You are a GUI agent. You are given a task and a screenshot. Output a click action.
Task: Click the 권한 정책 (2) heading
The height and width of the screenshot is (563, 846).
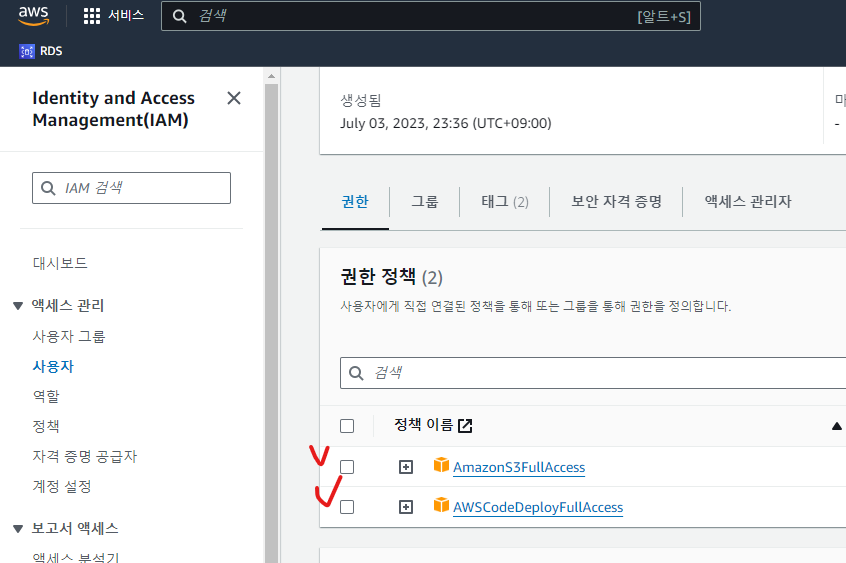(392, 277)
